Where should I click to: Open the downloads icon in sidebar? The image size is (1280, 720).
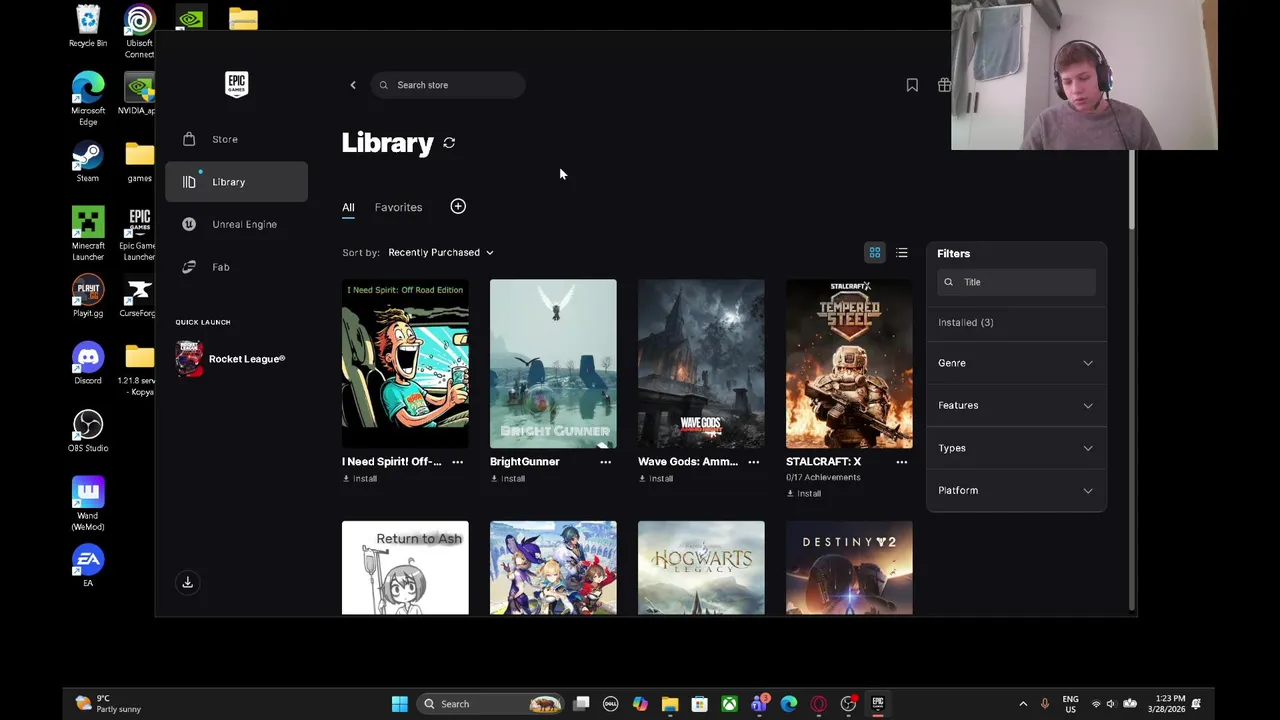(187, 582)
